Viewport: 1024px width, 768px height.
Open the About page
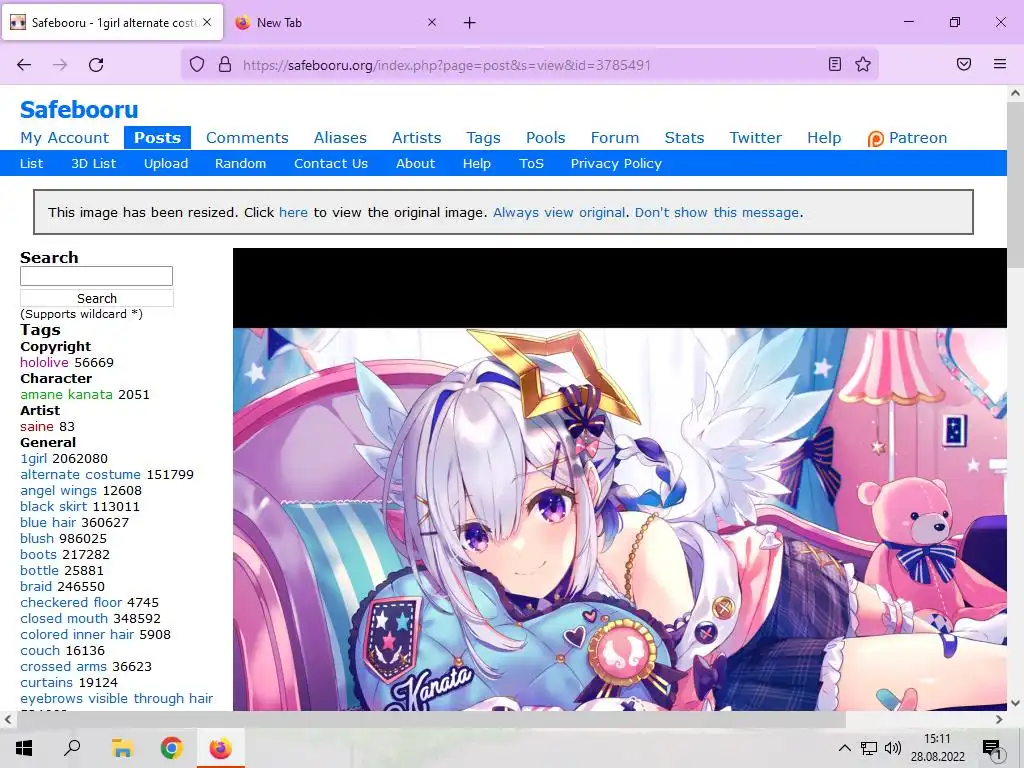coord(415,164)
